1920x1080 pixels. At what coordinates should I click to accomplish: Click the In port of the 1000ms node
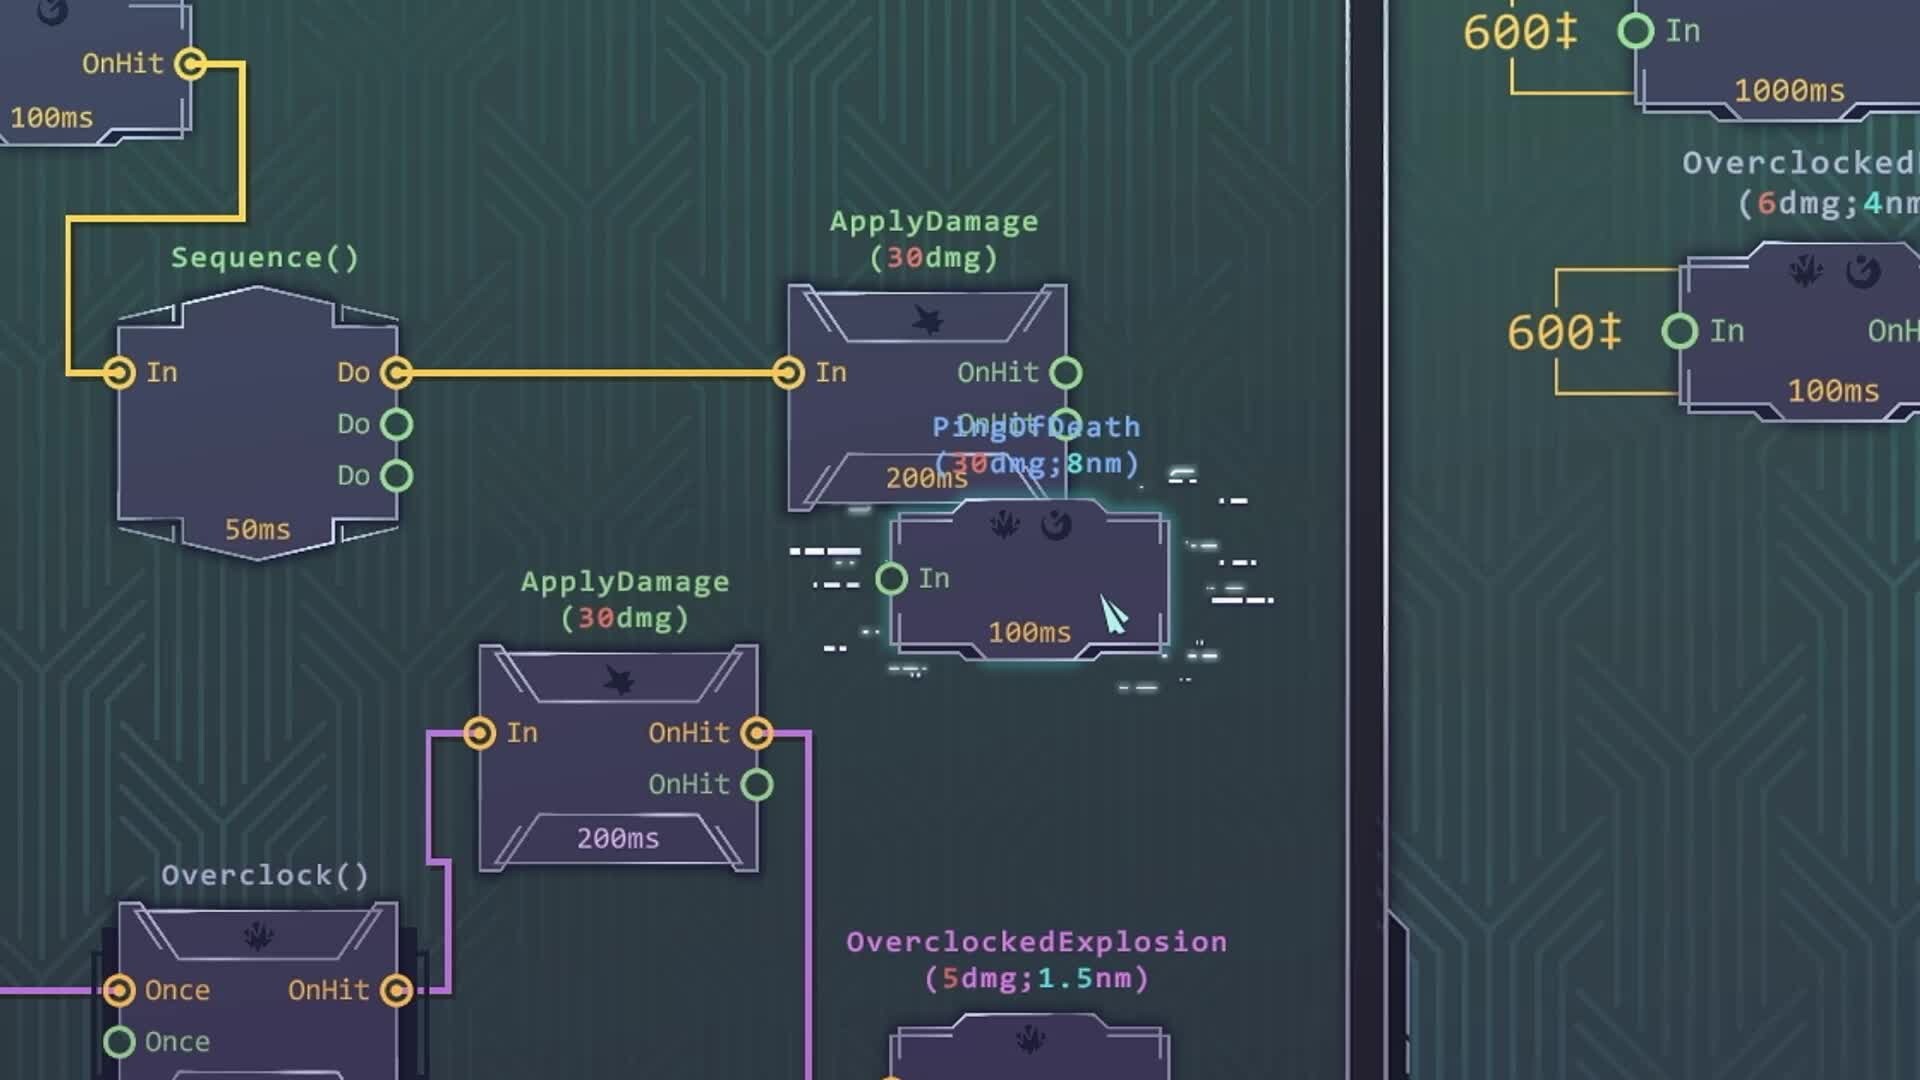[x=1636, y=31]
